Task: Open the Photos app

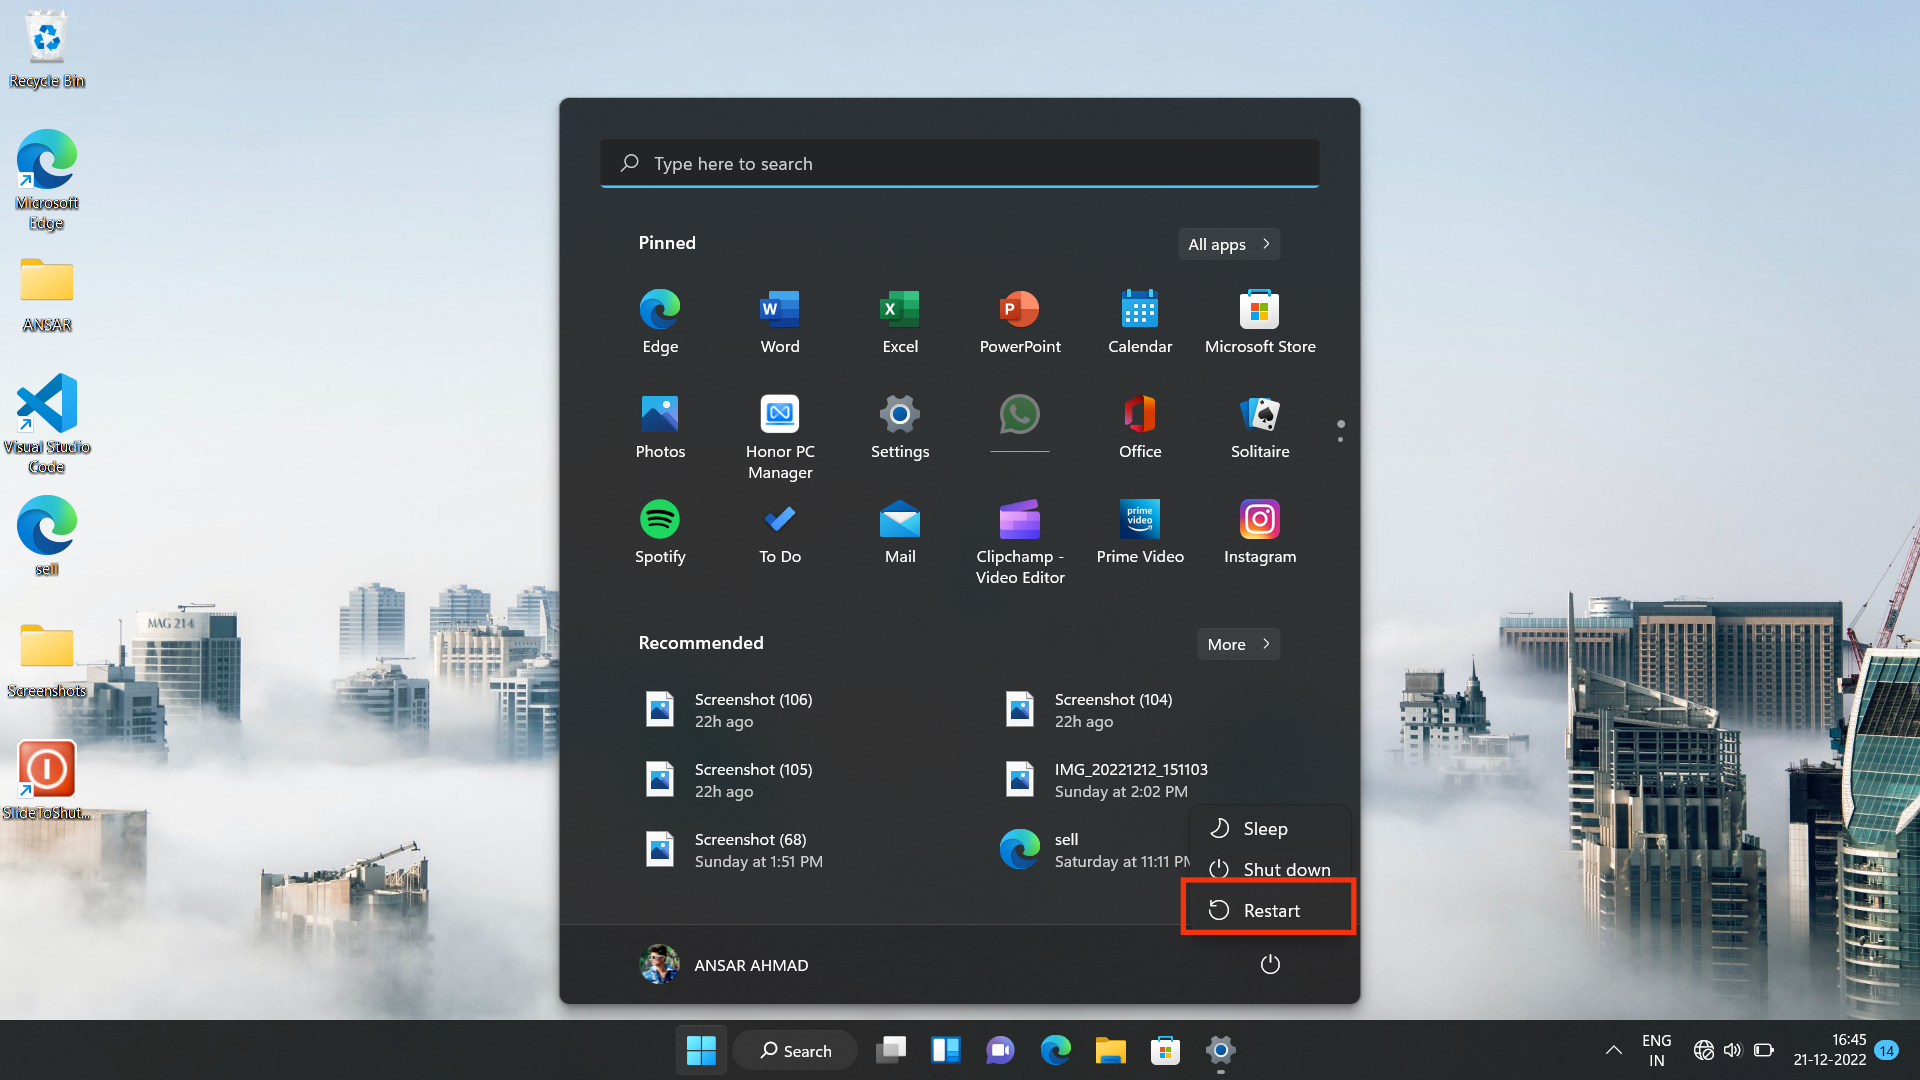Action: point(659,425)
